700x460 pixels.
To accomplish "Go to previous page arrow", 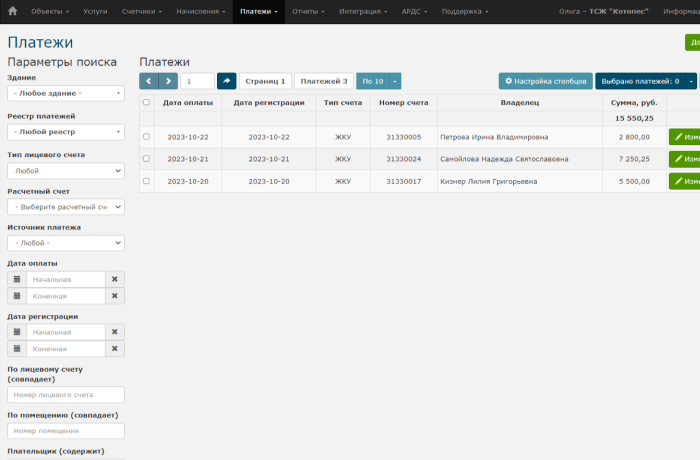I will coord(149,81).
